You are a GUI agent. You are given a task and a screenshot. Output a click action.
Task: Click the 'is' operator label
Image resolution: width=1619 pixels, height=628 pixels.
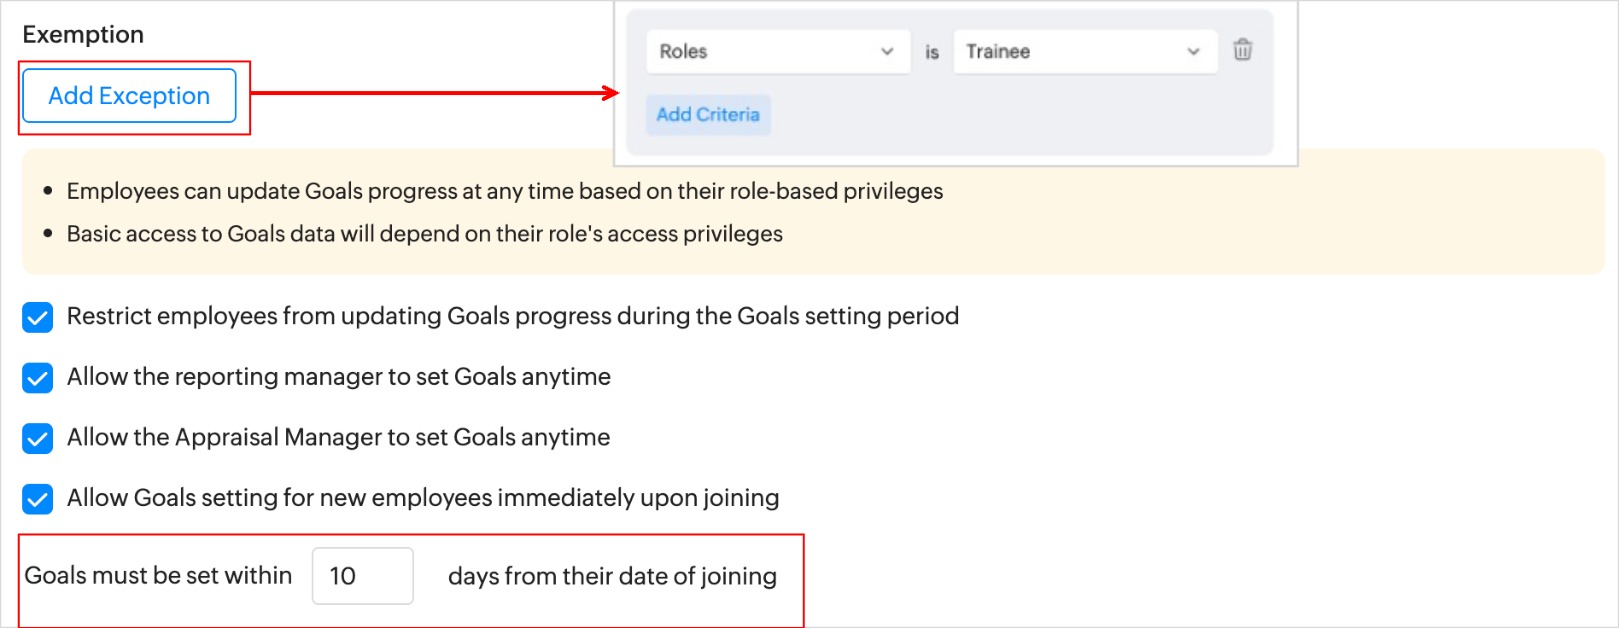point(932,52)
